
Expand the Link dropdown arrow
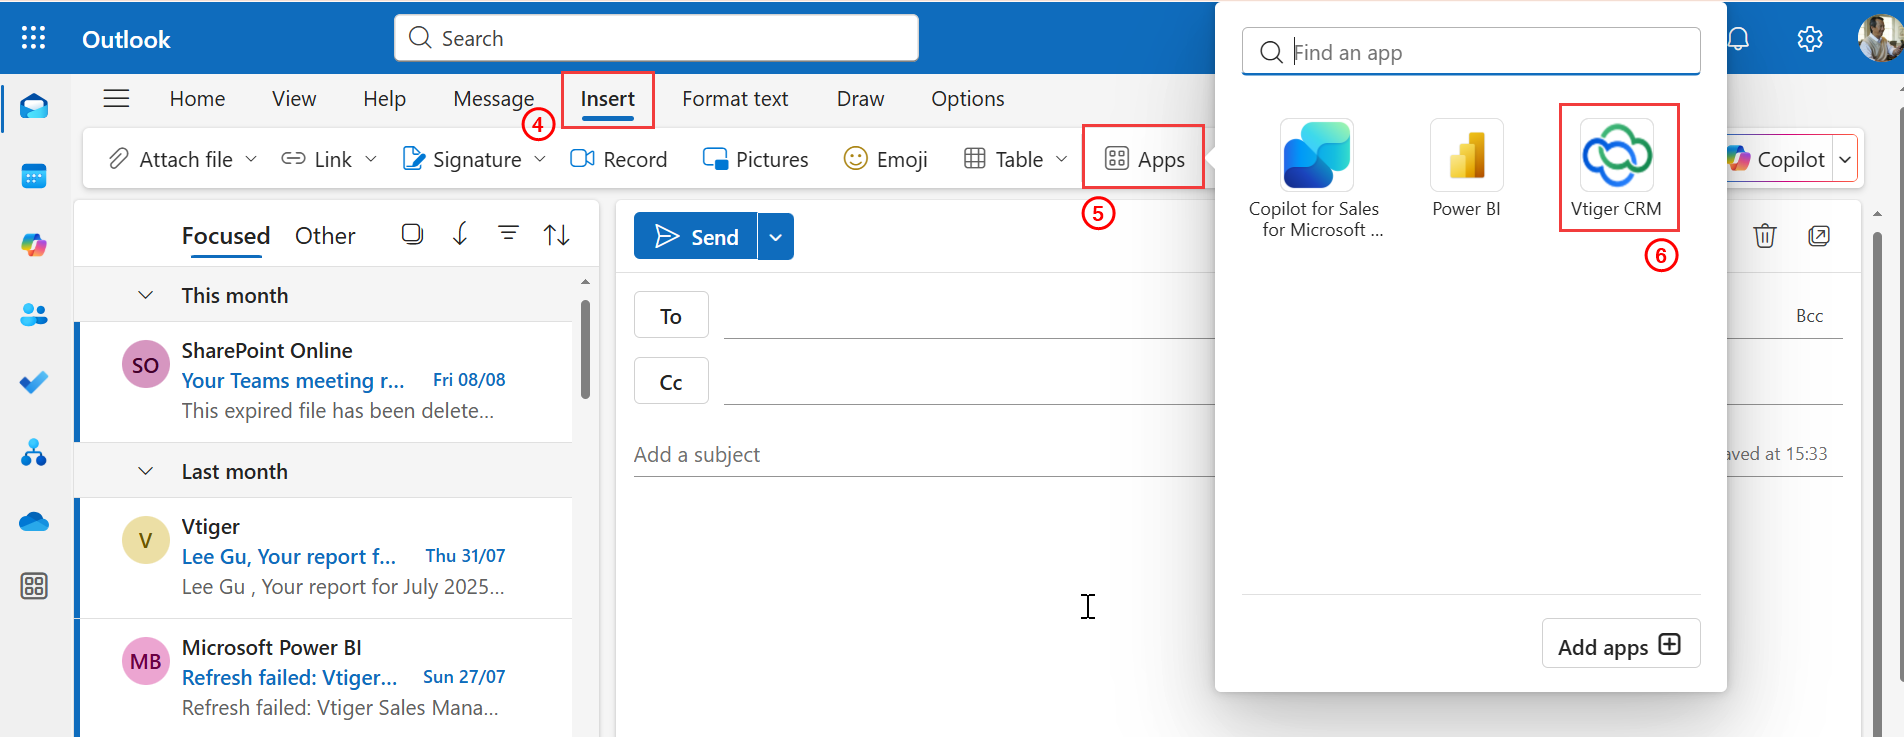pyautogui.click(x=371, y=159)
